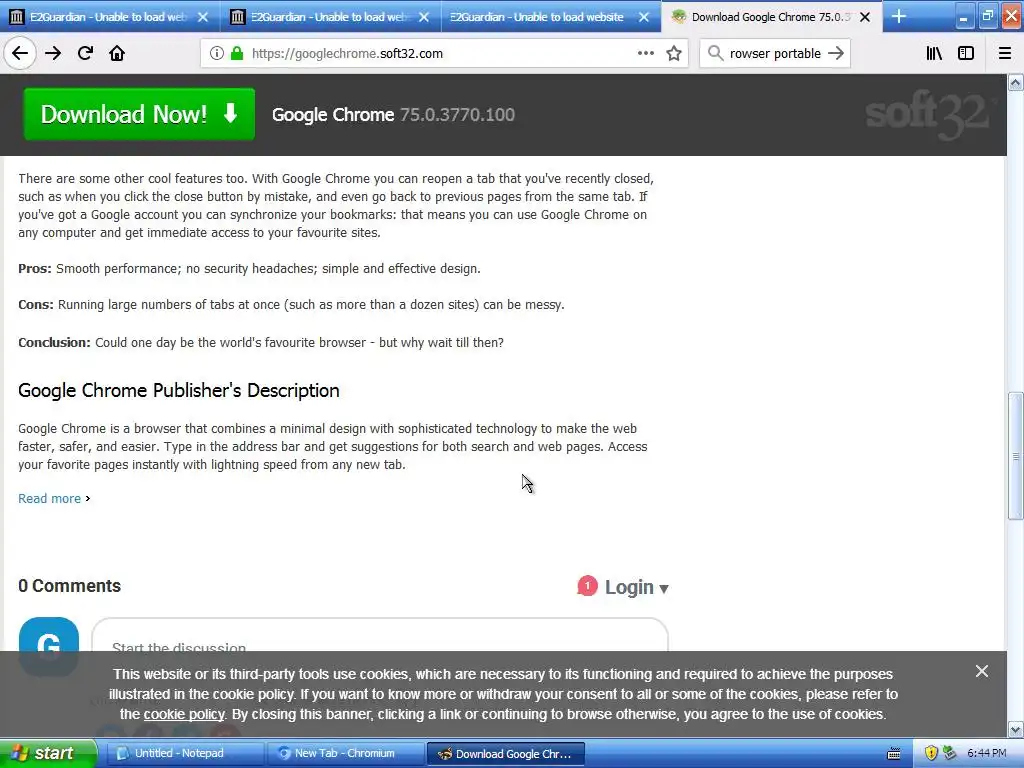Open page actions three-dot menu

[645, 54]
